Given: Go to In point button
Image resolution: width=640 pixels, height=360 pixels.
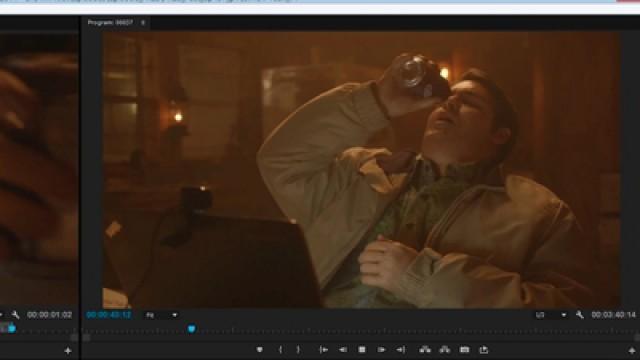Looking at the screenshot, I should (x=323, y=350).
